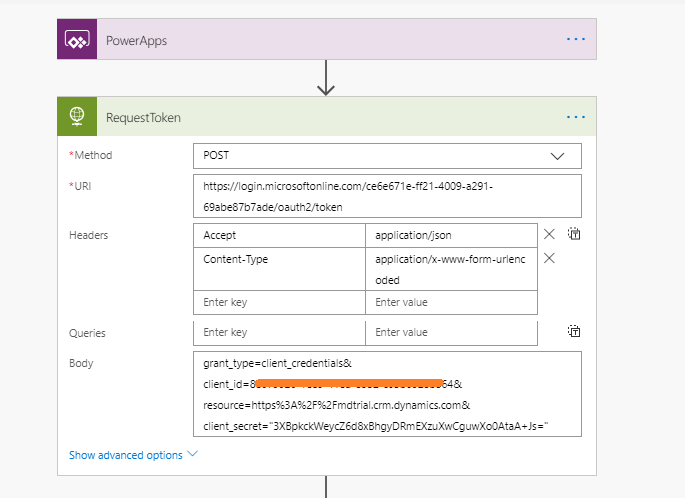
Task: Switch Headers to text mode icon
Action: pyautogui.click(x=574, y=234)
